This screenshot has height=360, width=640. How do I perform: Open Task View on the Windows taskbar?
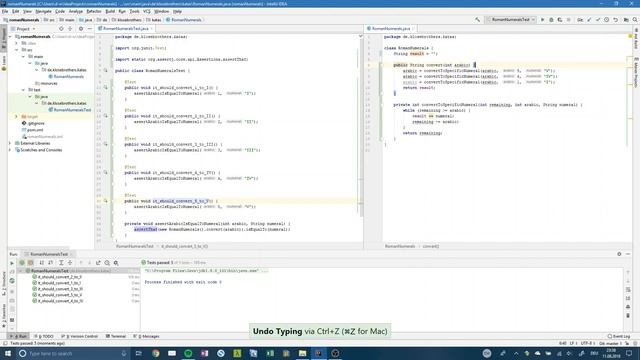[139, 353]
